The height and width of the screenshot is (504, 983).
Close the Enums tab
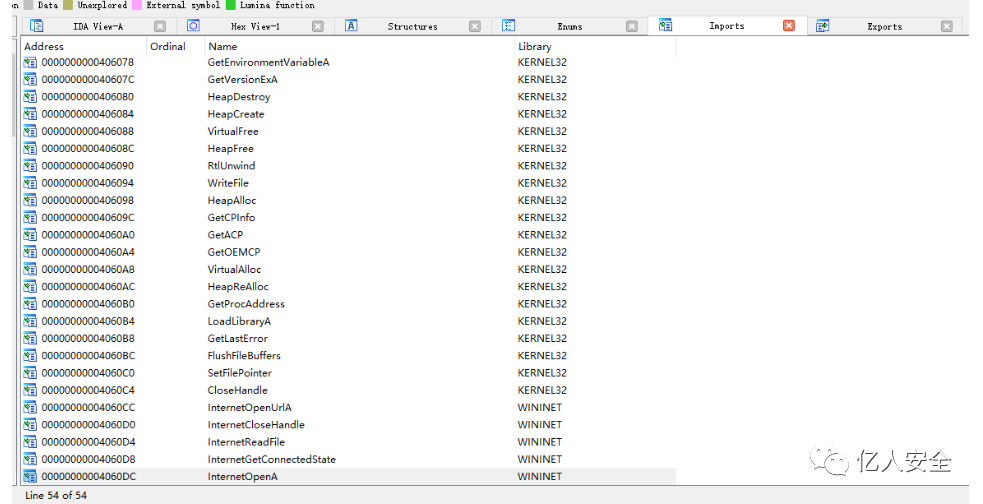tap(632, 26)
